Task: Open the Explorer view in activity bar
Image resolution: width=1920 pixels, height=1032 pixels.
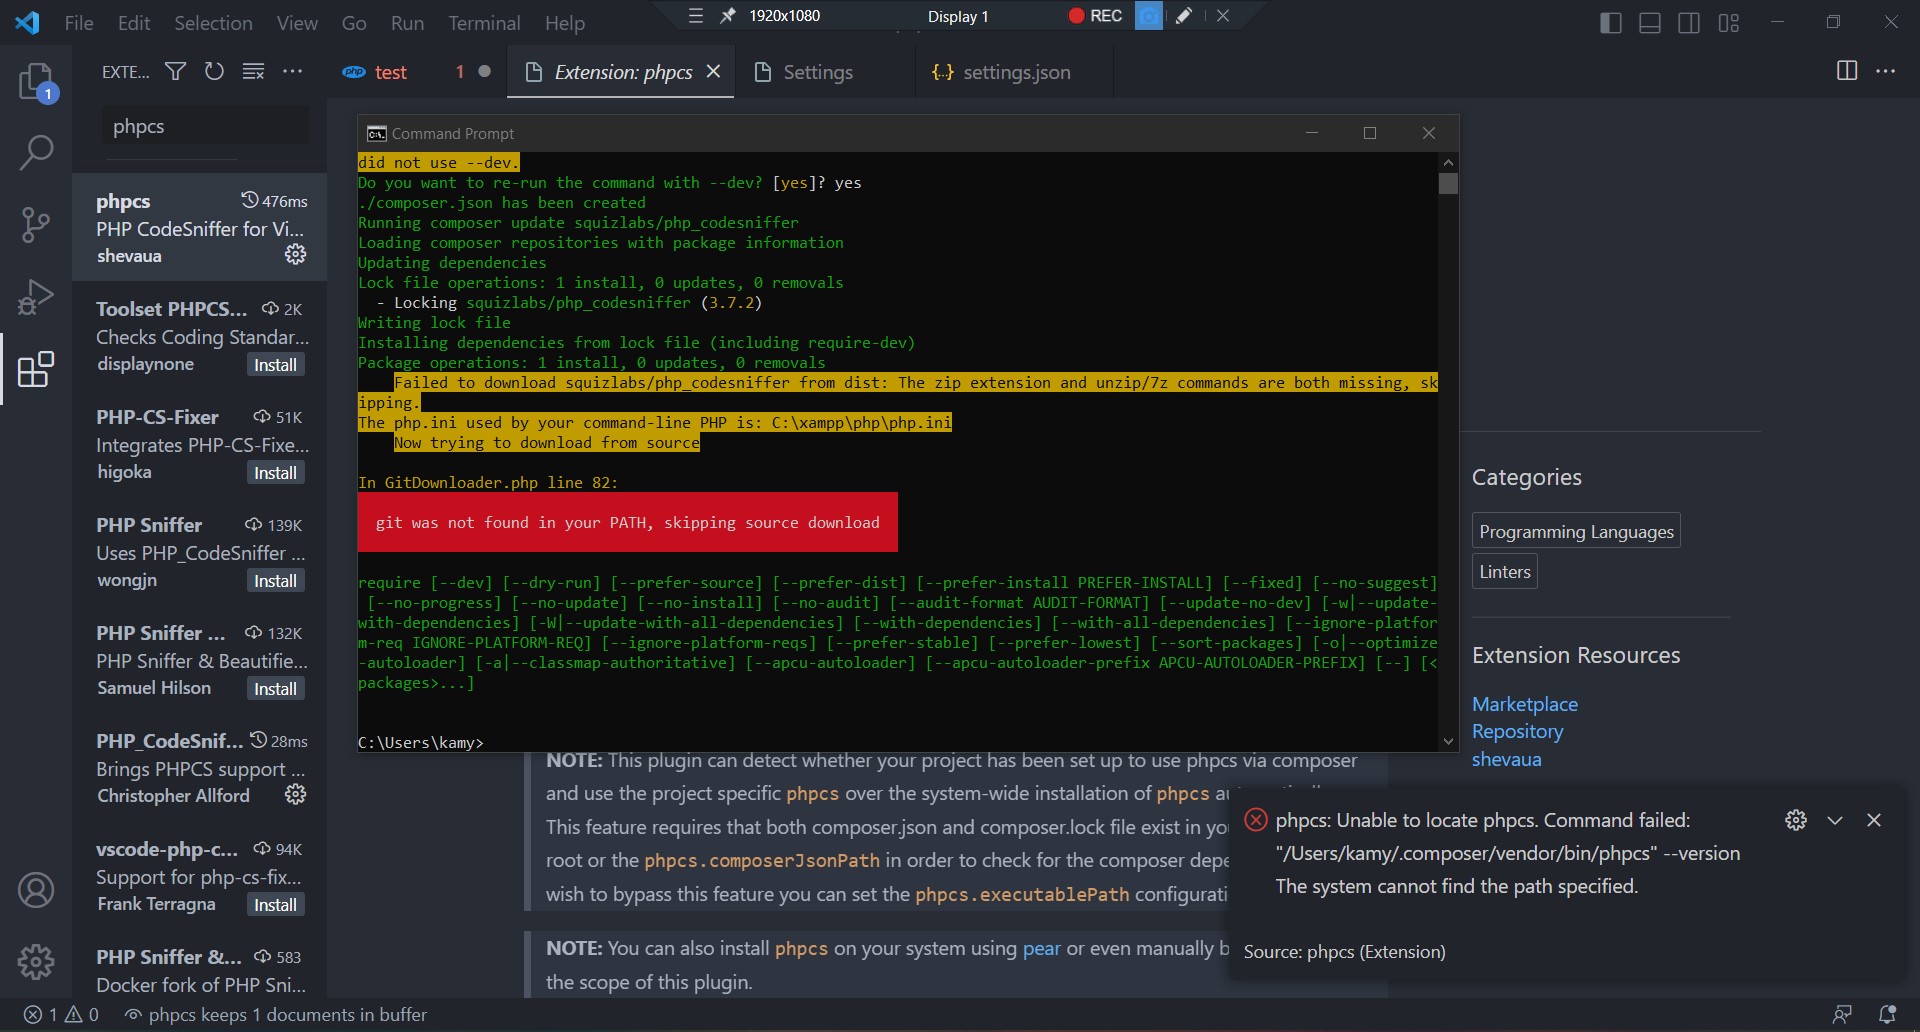Action: pyautogui.click(x=36, y=81)
